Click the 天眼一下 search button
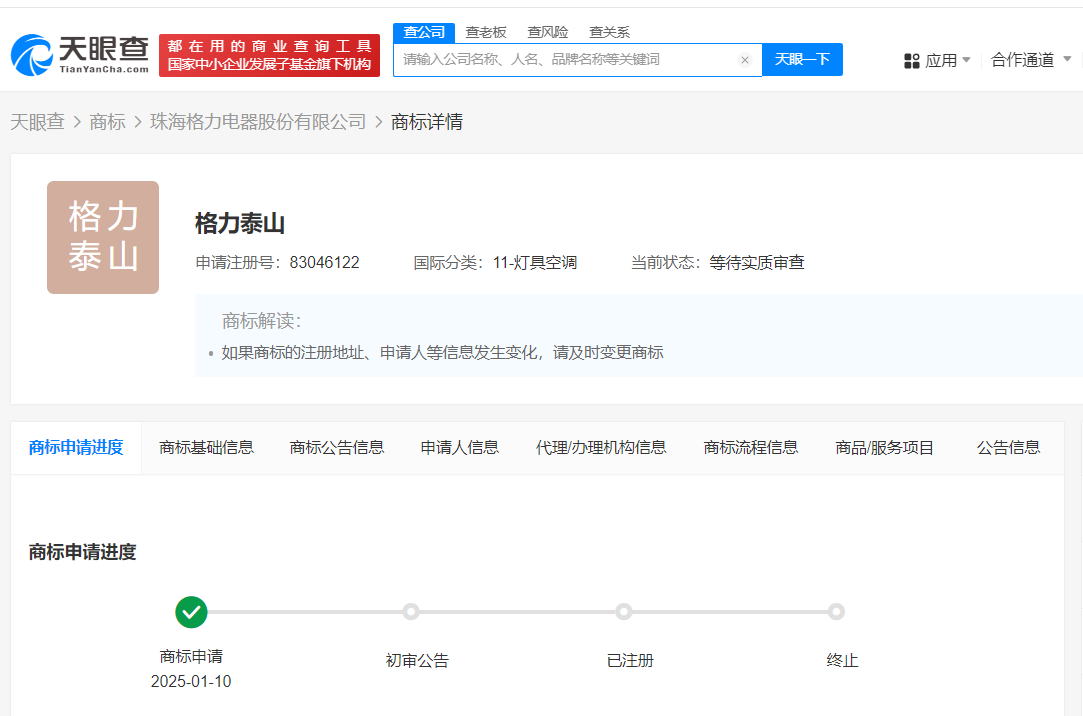This screenshot has height=716, width=1083. tap(802, 60)
